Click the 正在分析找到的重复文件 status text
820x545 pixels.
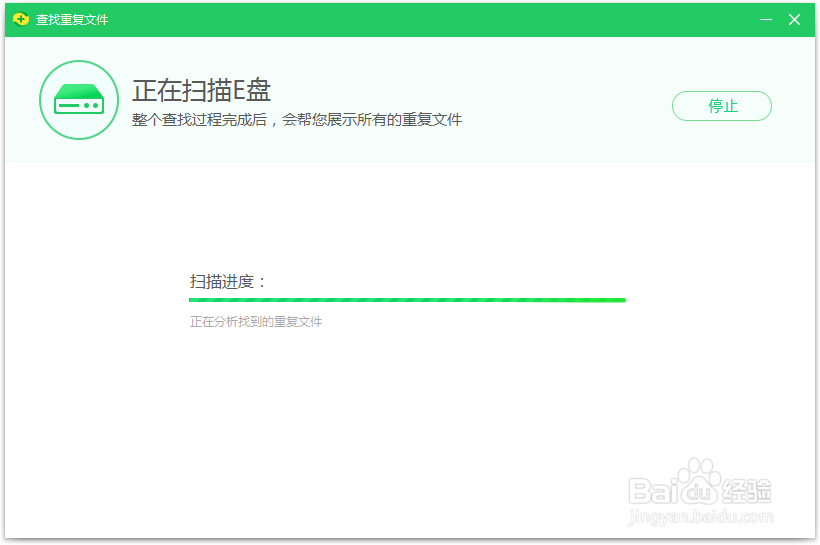256,322
